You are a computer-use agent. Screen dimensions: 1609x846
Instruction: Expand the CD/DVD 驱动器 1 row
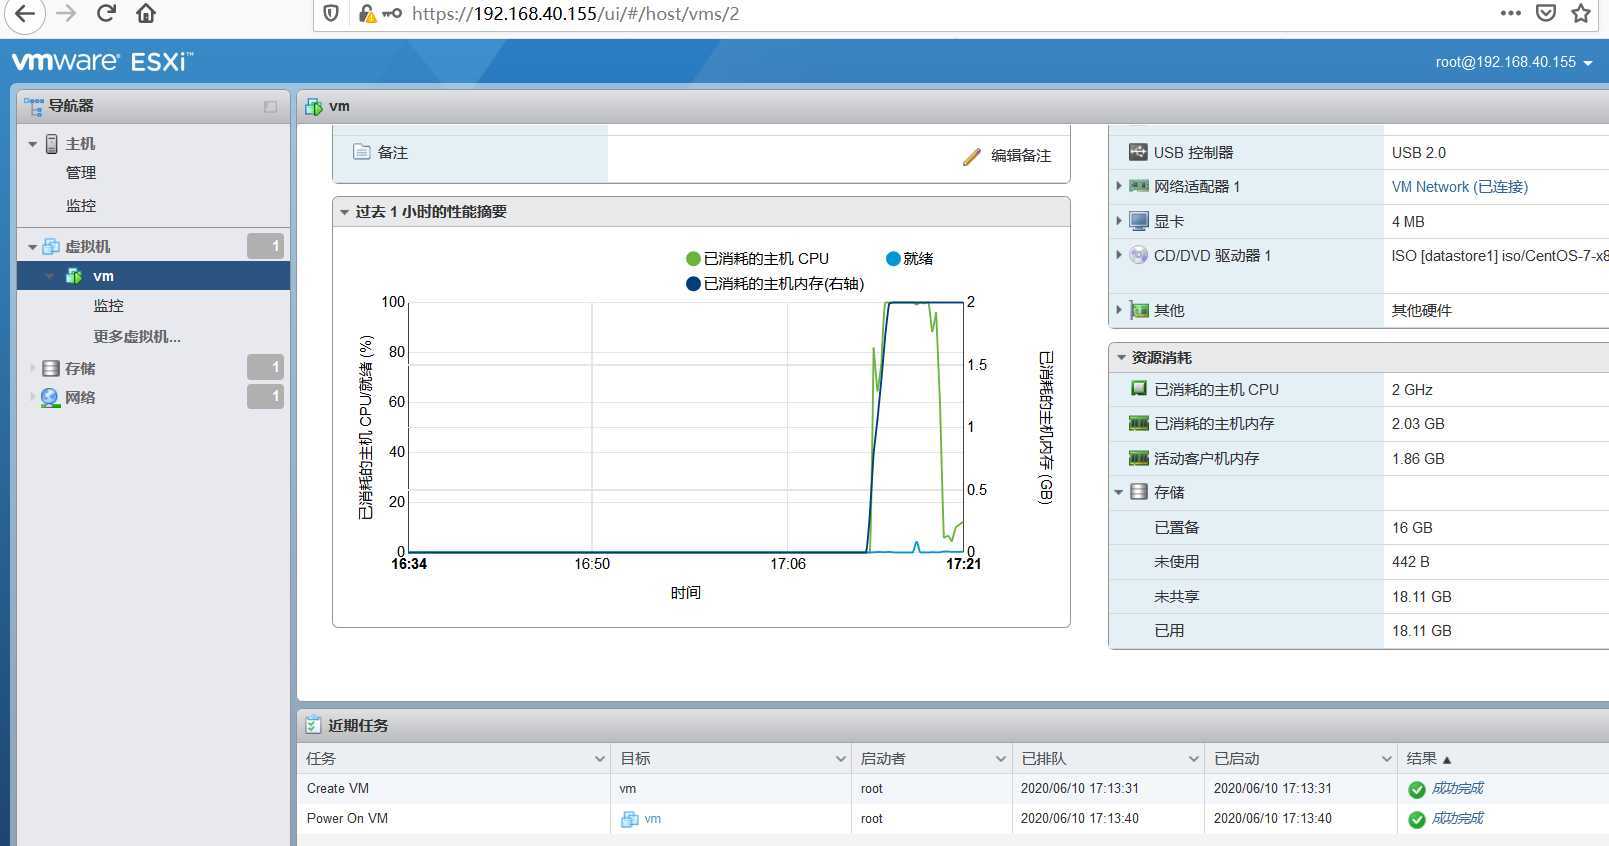point(1119,255)
